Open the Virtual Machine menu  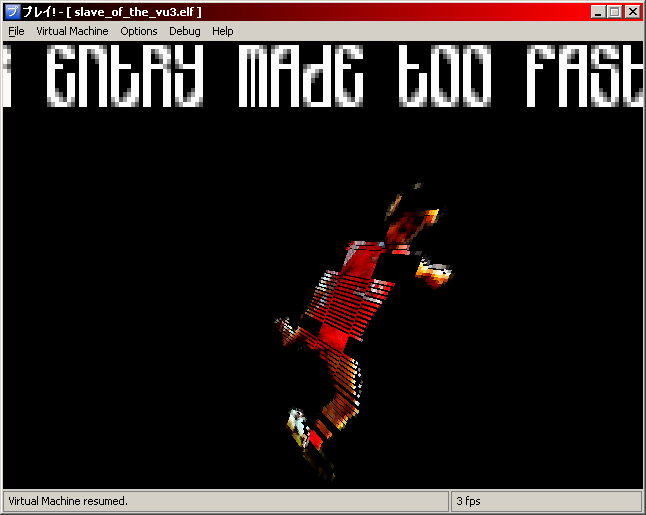(x=72, y=31)
